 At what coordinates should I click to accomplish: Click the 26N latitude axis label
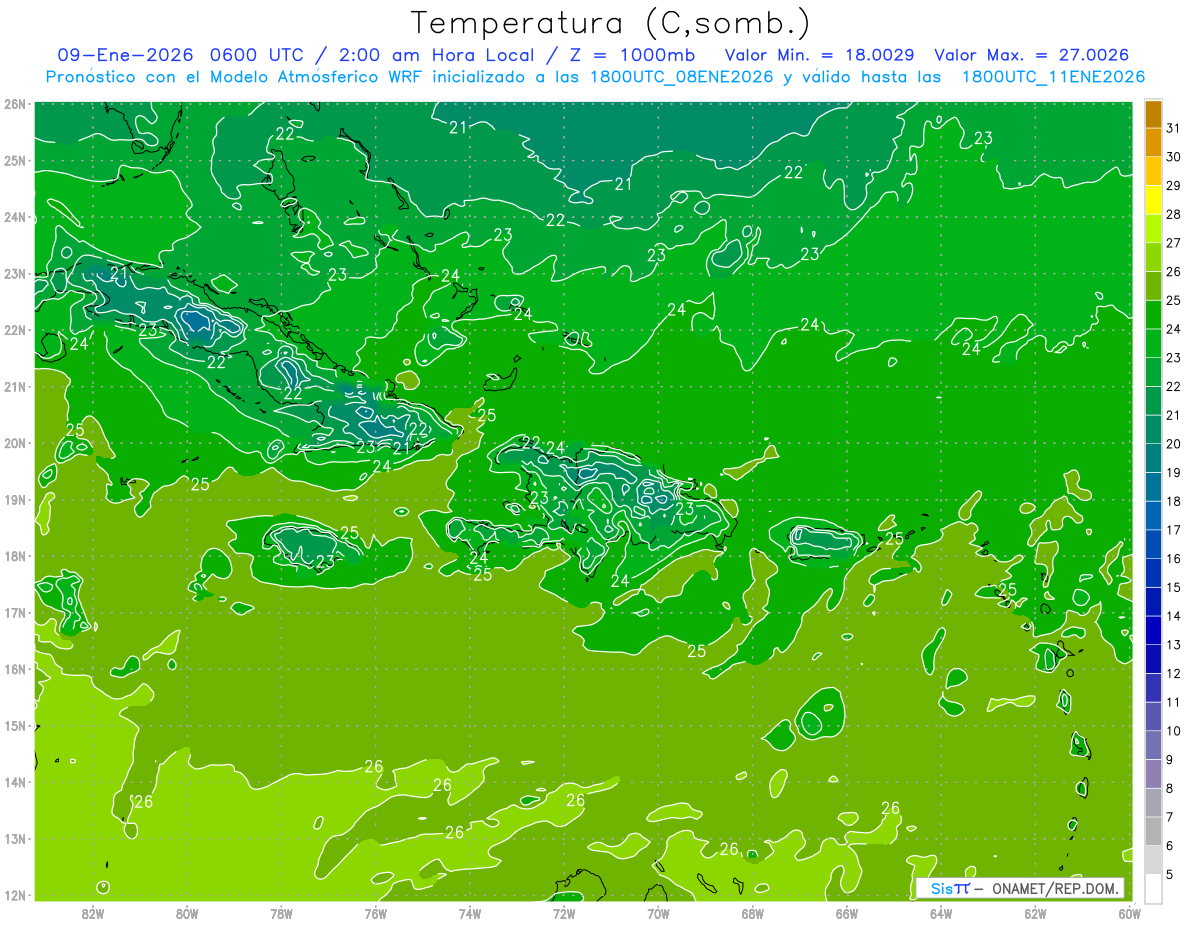(x=15, y=103)
